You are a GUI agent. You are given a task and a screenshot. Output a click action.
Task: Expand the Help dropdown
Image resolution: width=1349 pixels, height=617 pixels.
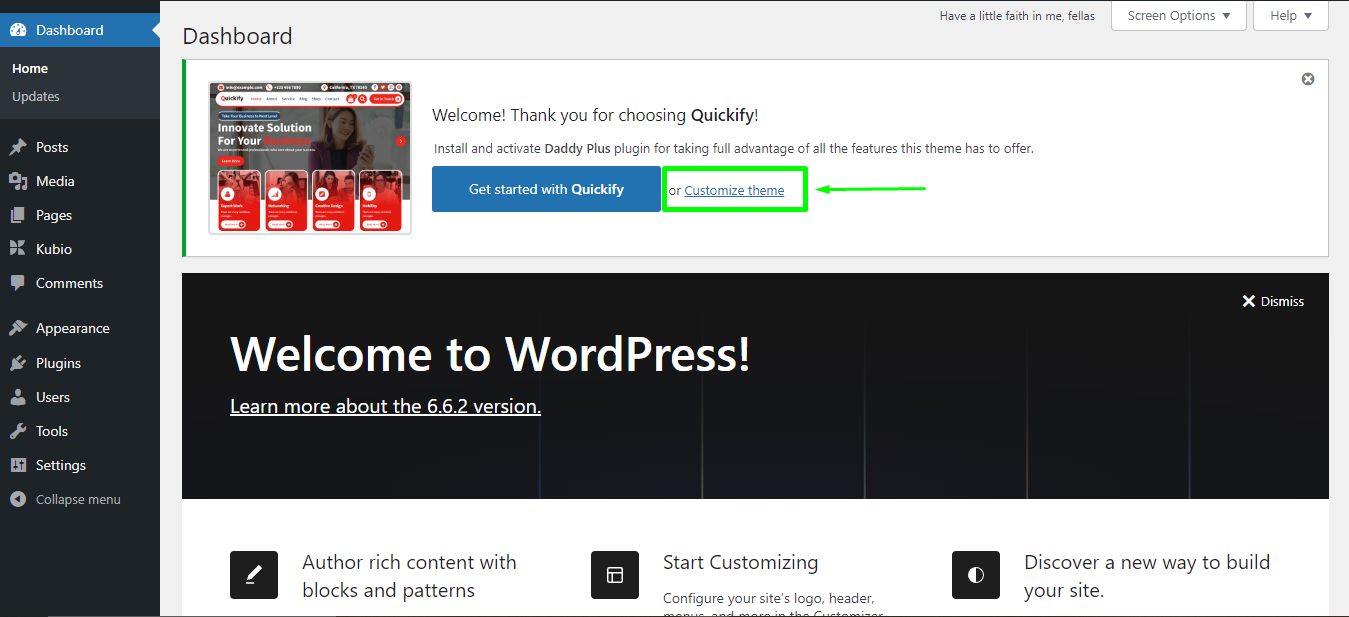(1290, 15)
